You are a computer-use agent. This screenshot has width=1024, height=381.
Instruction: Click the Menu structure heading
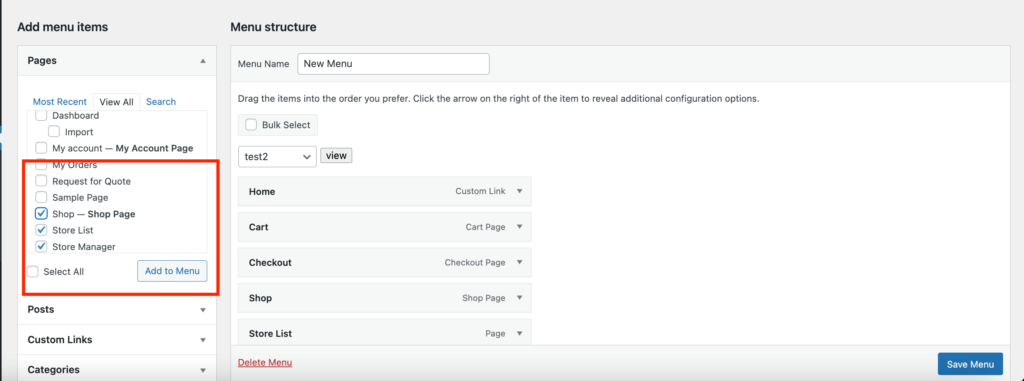click(x=274, y=27)
